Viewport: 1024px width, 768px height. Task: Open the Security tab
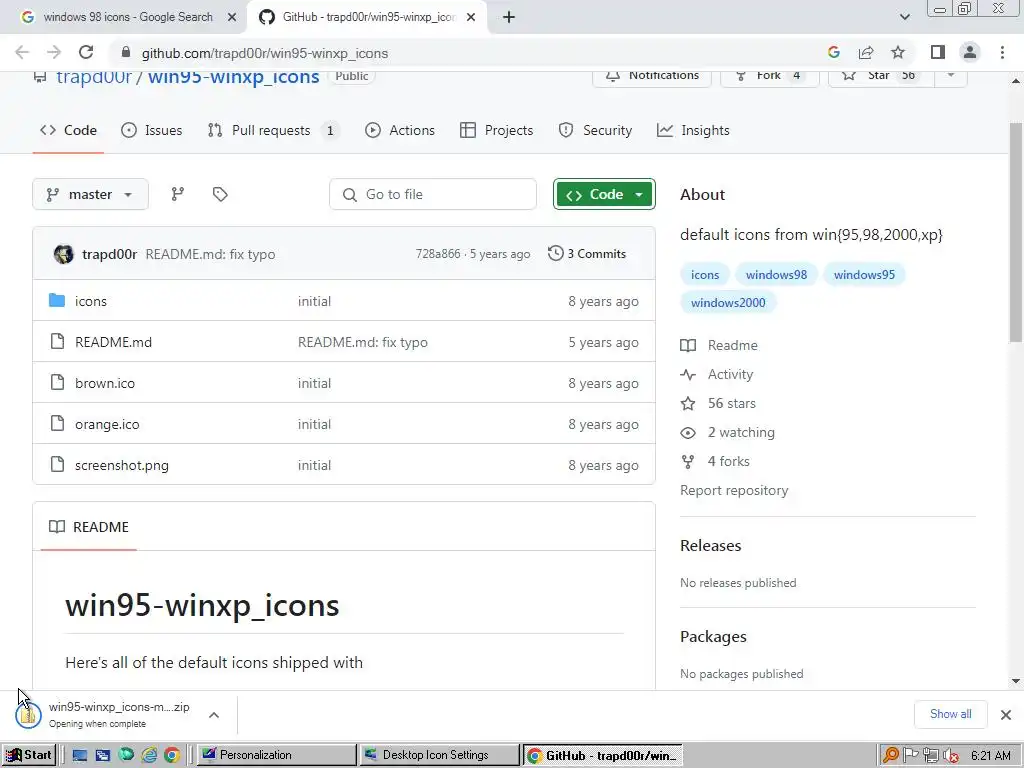595,130
